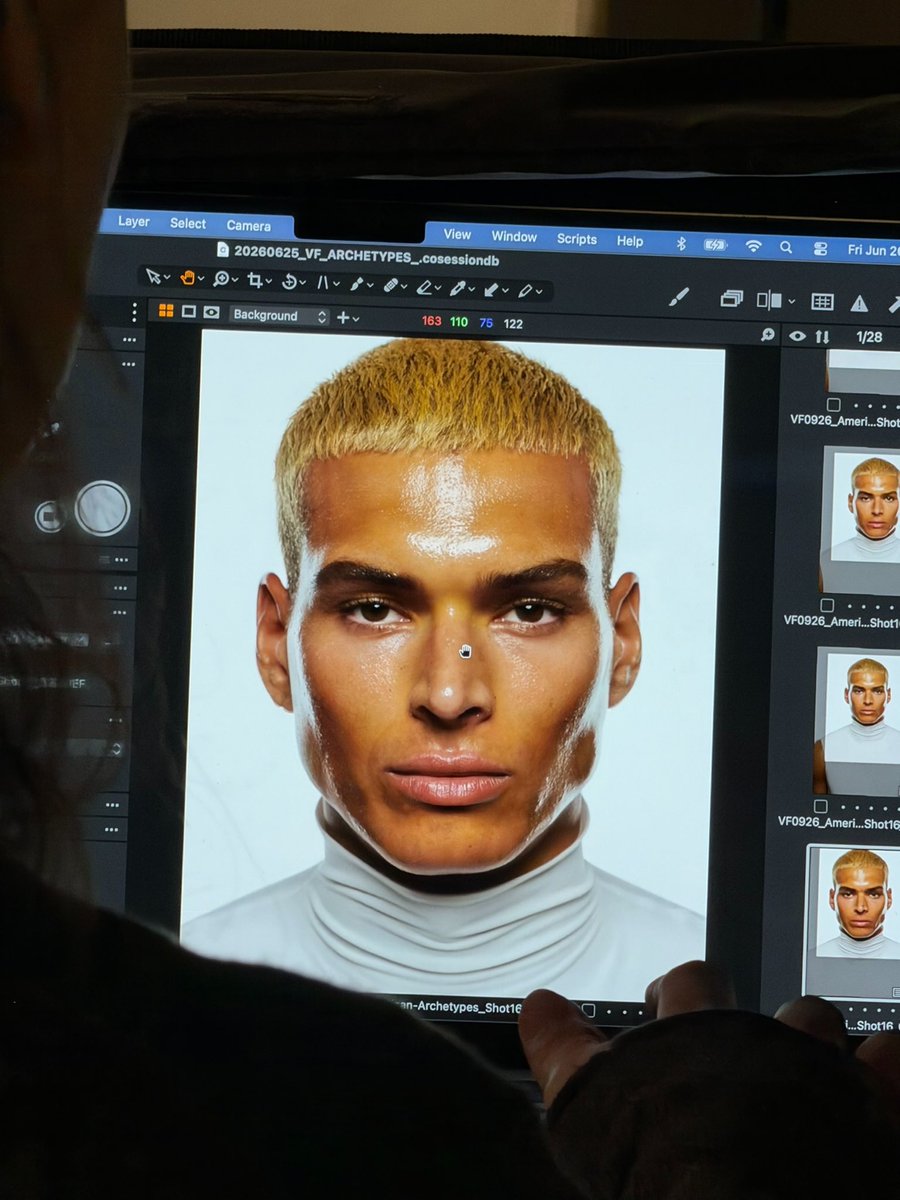Open the View menu
Viewport: 900px width, 1200px height.
tap(457, 235)
